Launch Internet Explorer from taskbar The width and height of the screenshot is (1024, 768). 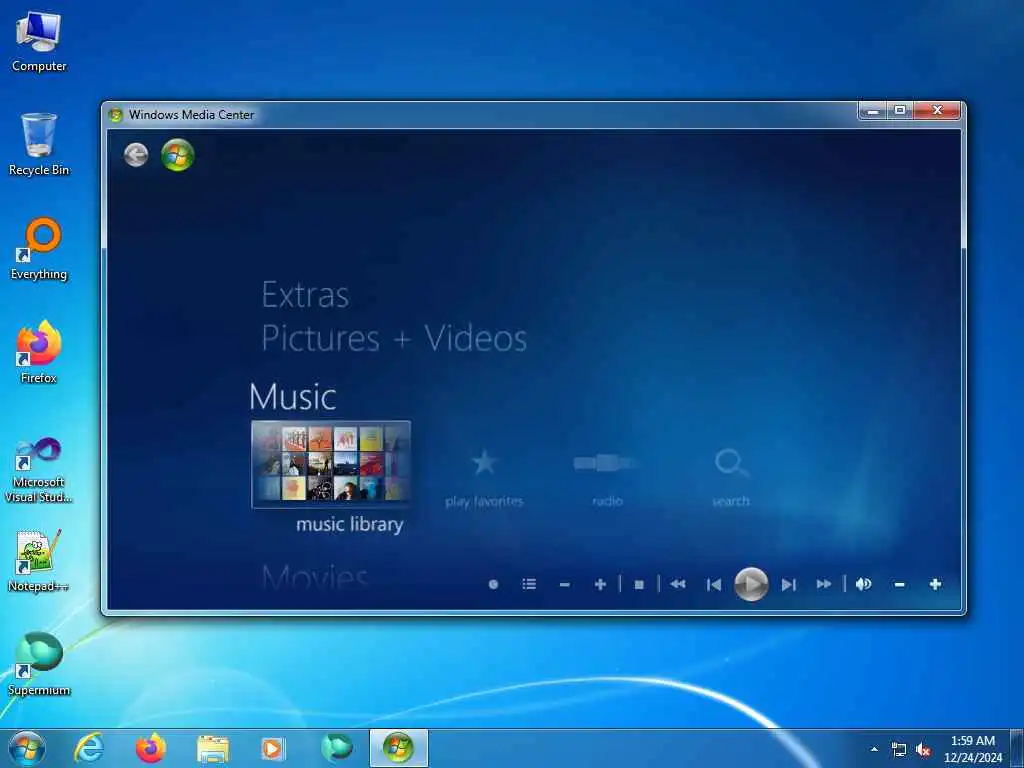point(88,748)
